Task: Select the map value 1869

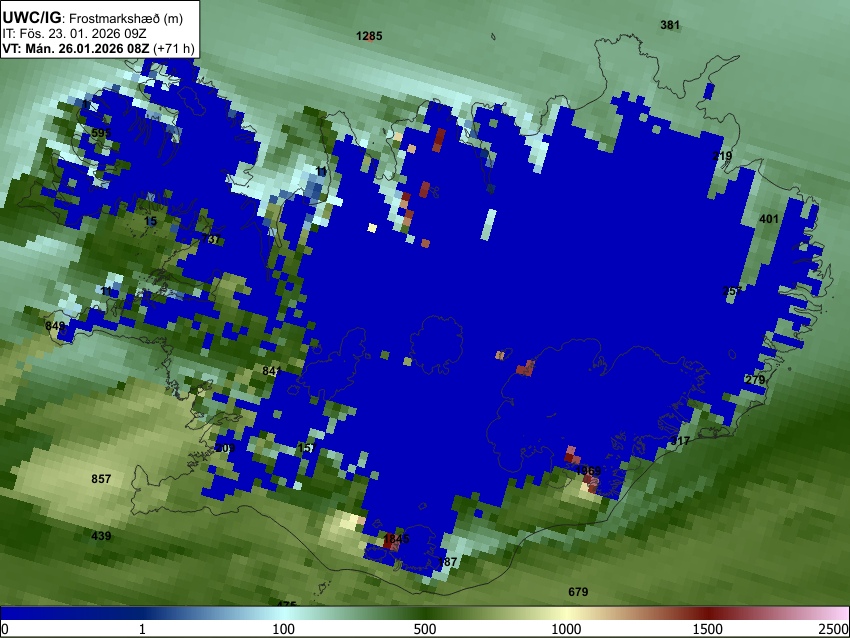Action: tap(588, 470)
